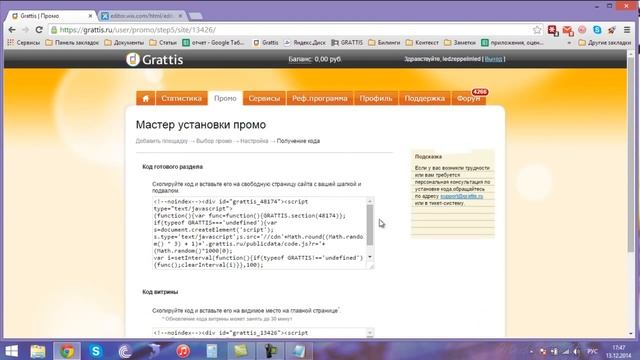Open the Статистика tab
640x360 pixels.
pos(181,98)
